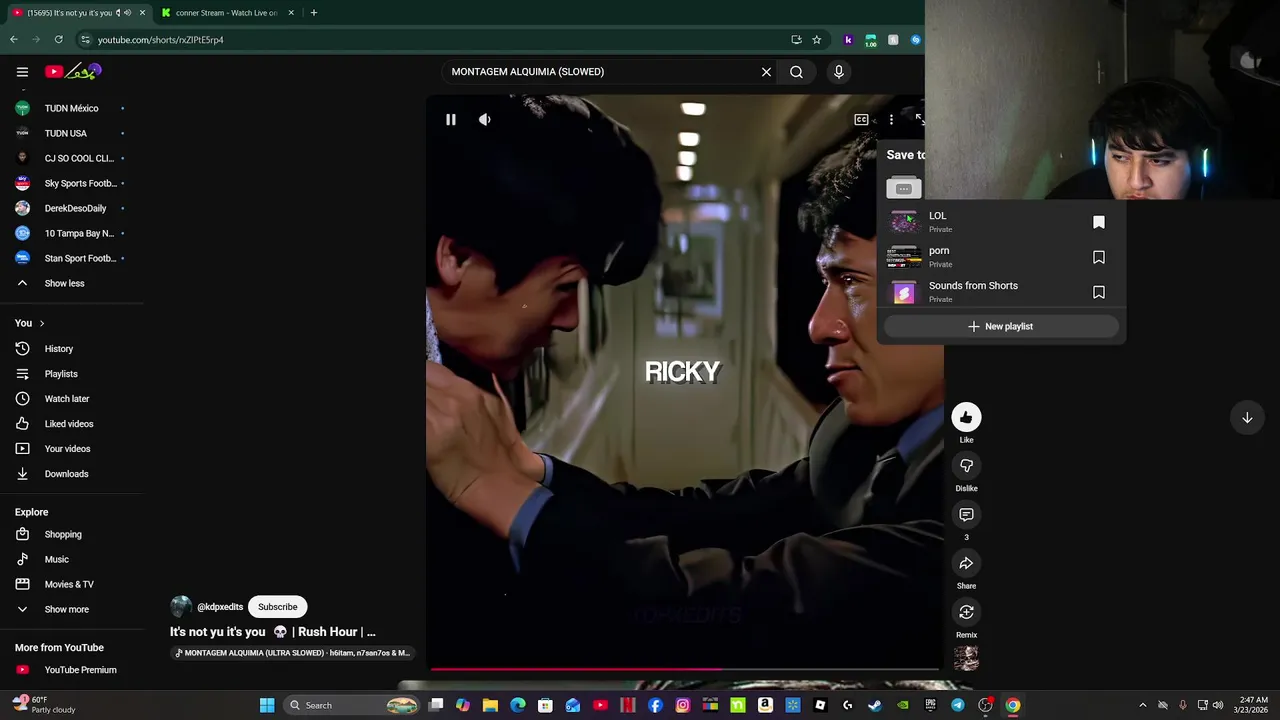1280x720 pixels.
Task: Open TUDN México subscription
Action: click(70, 108)
